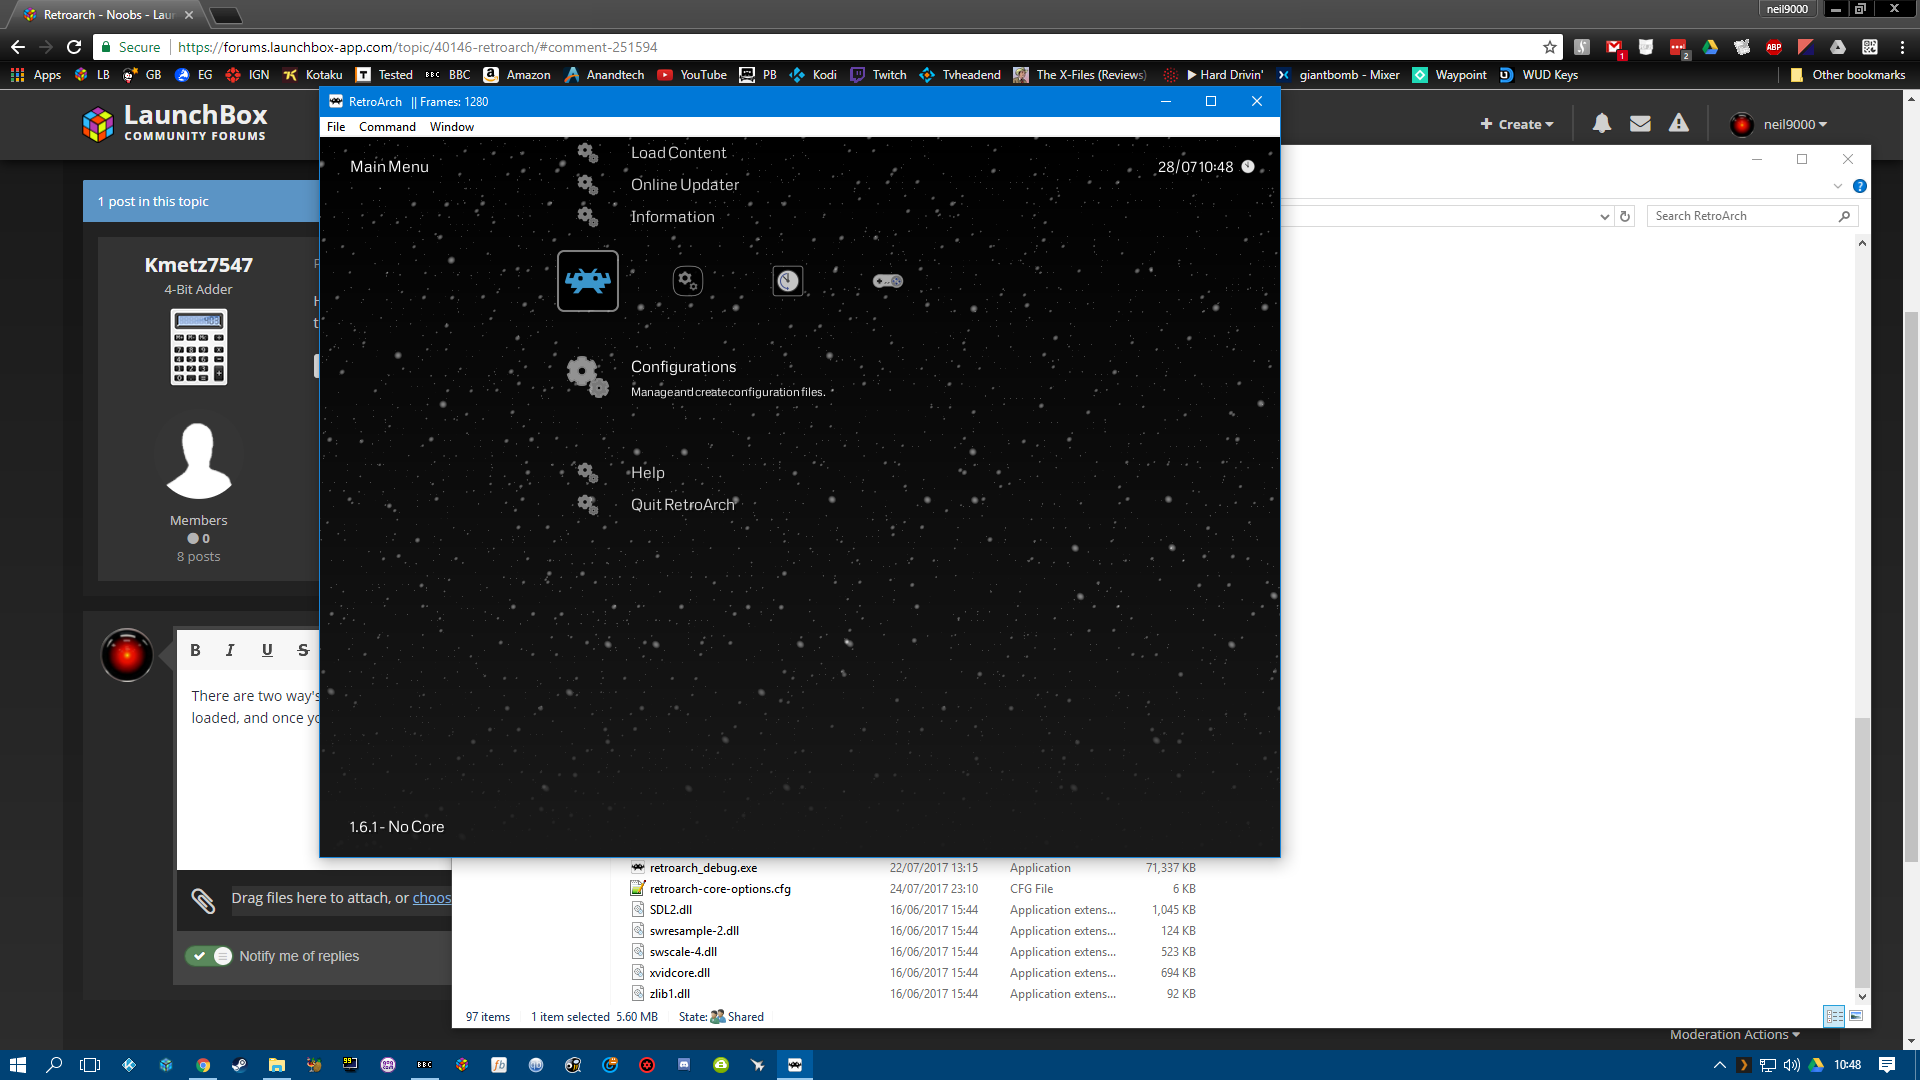Open Explorer help question mark icon

coord(1860,186)
